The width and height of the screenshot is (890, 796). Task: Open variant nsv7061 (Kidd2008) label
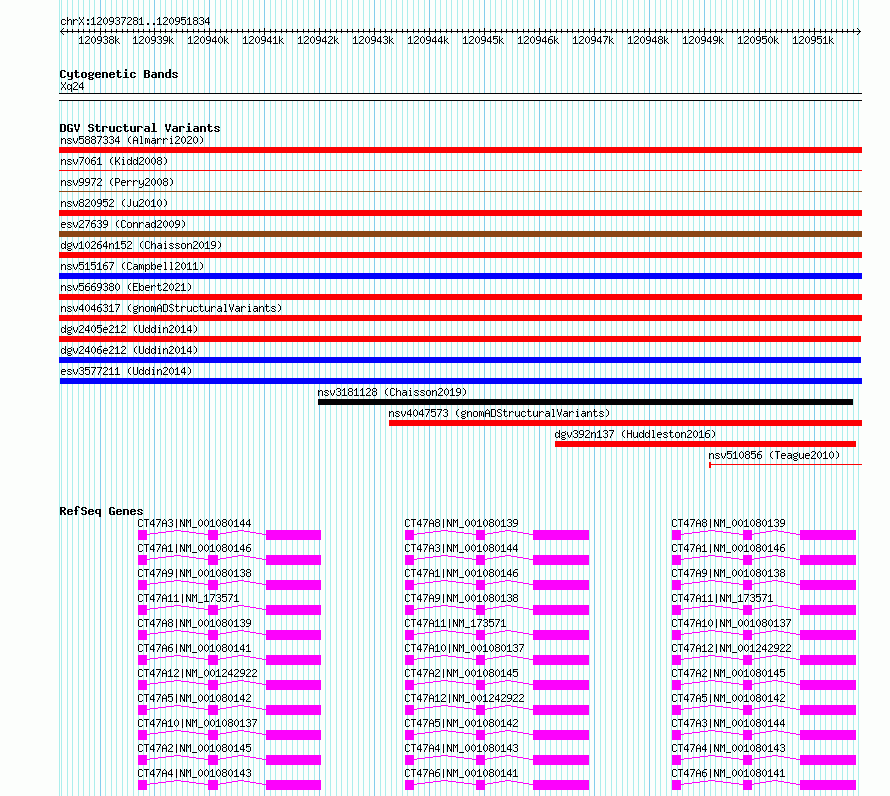pos(114,161)
